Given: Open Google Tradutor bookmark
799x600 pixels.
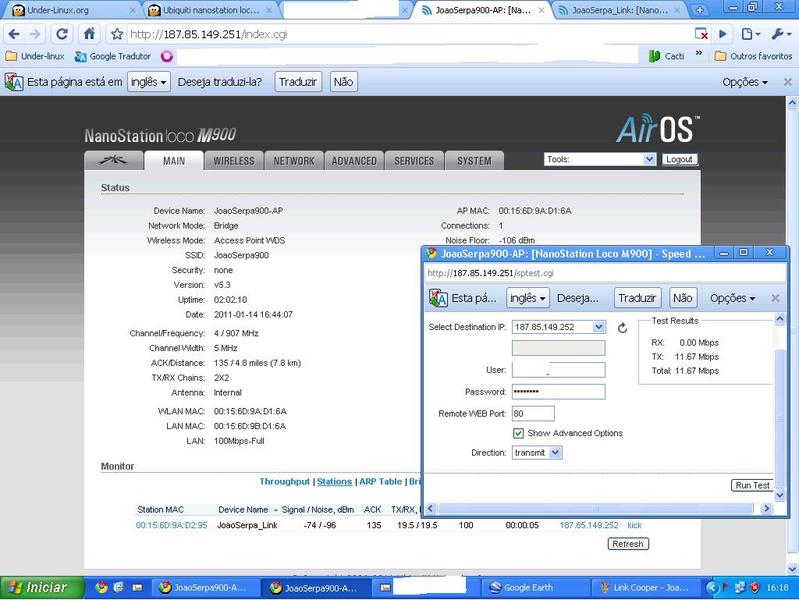Looking at the screenshot, I should point(113,56).
